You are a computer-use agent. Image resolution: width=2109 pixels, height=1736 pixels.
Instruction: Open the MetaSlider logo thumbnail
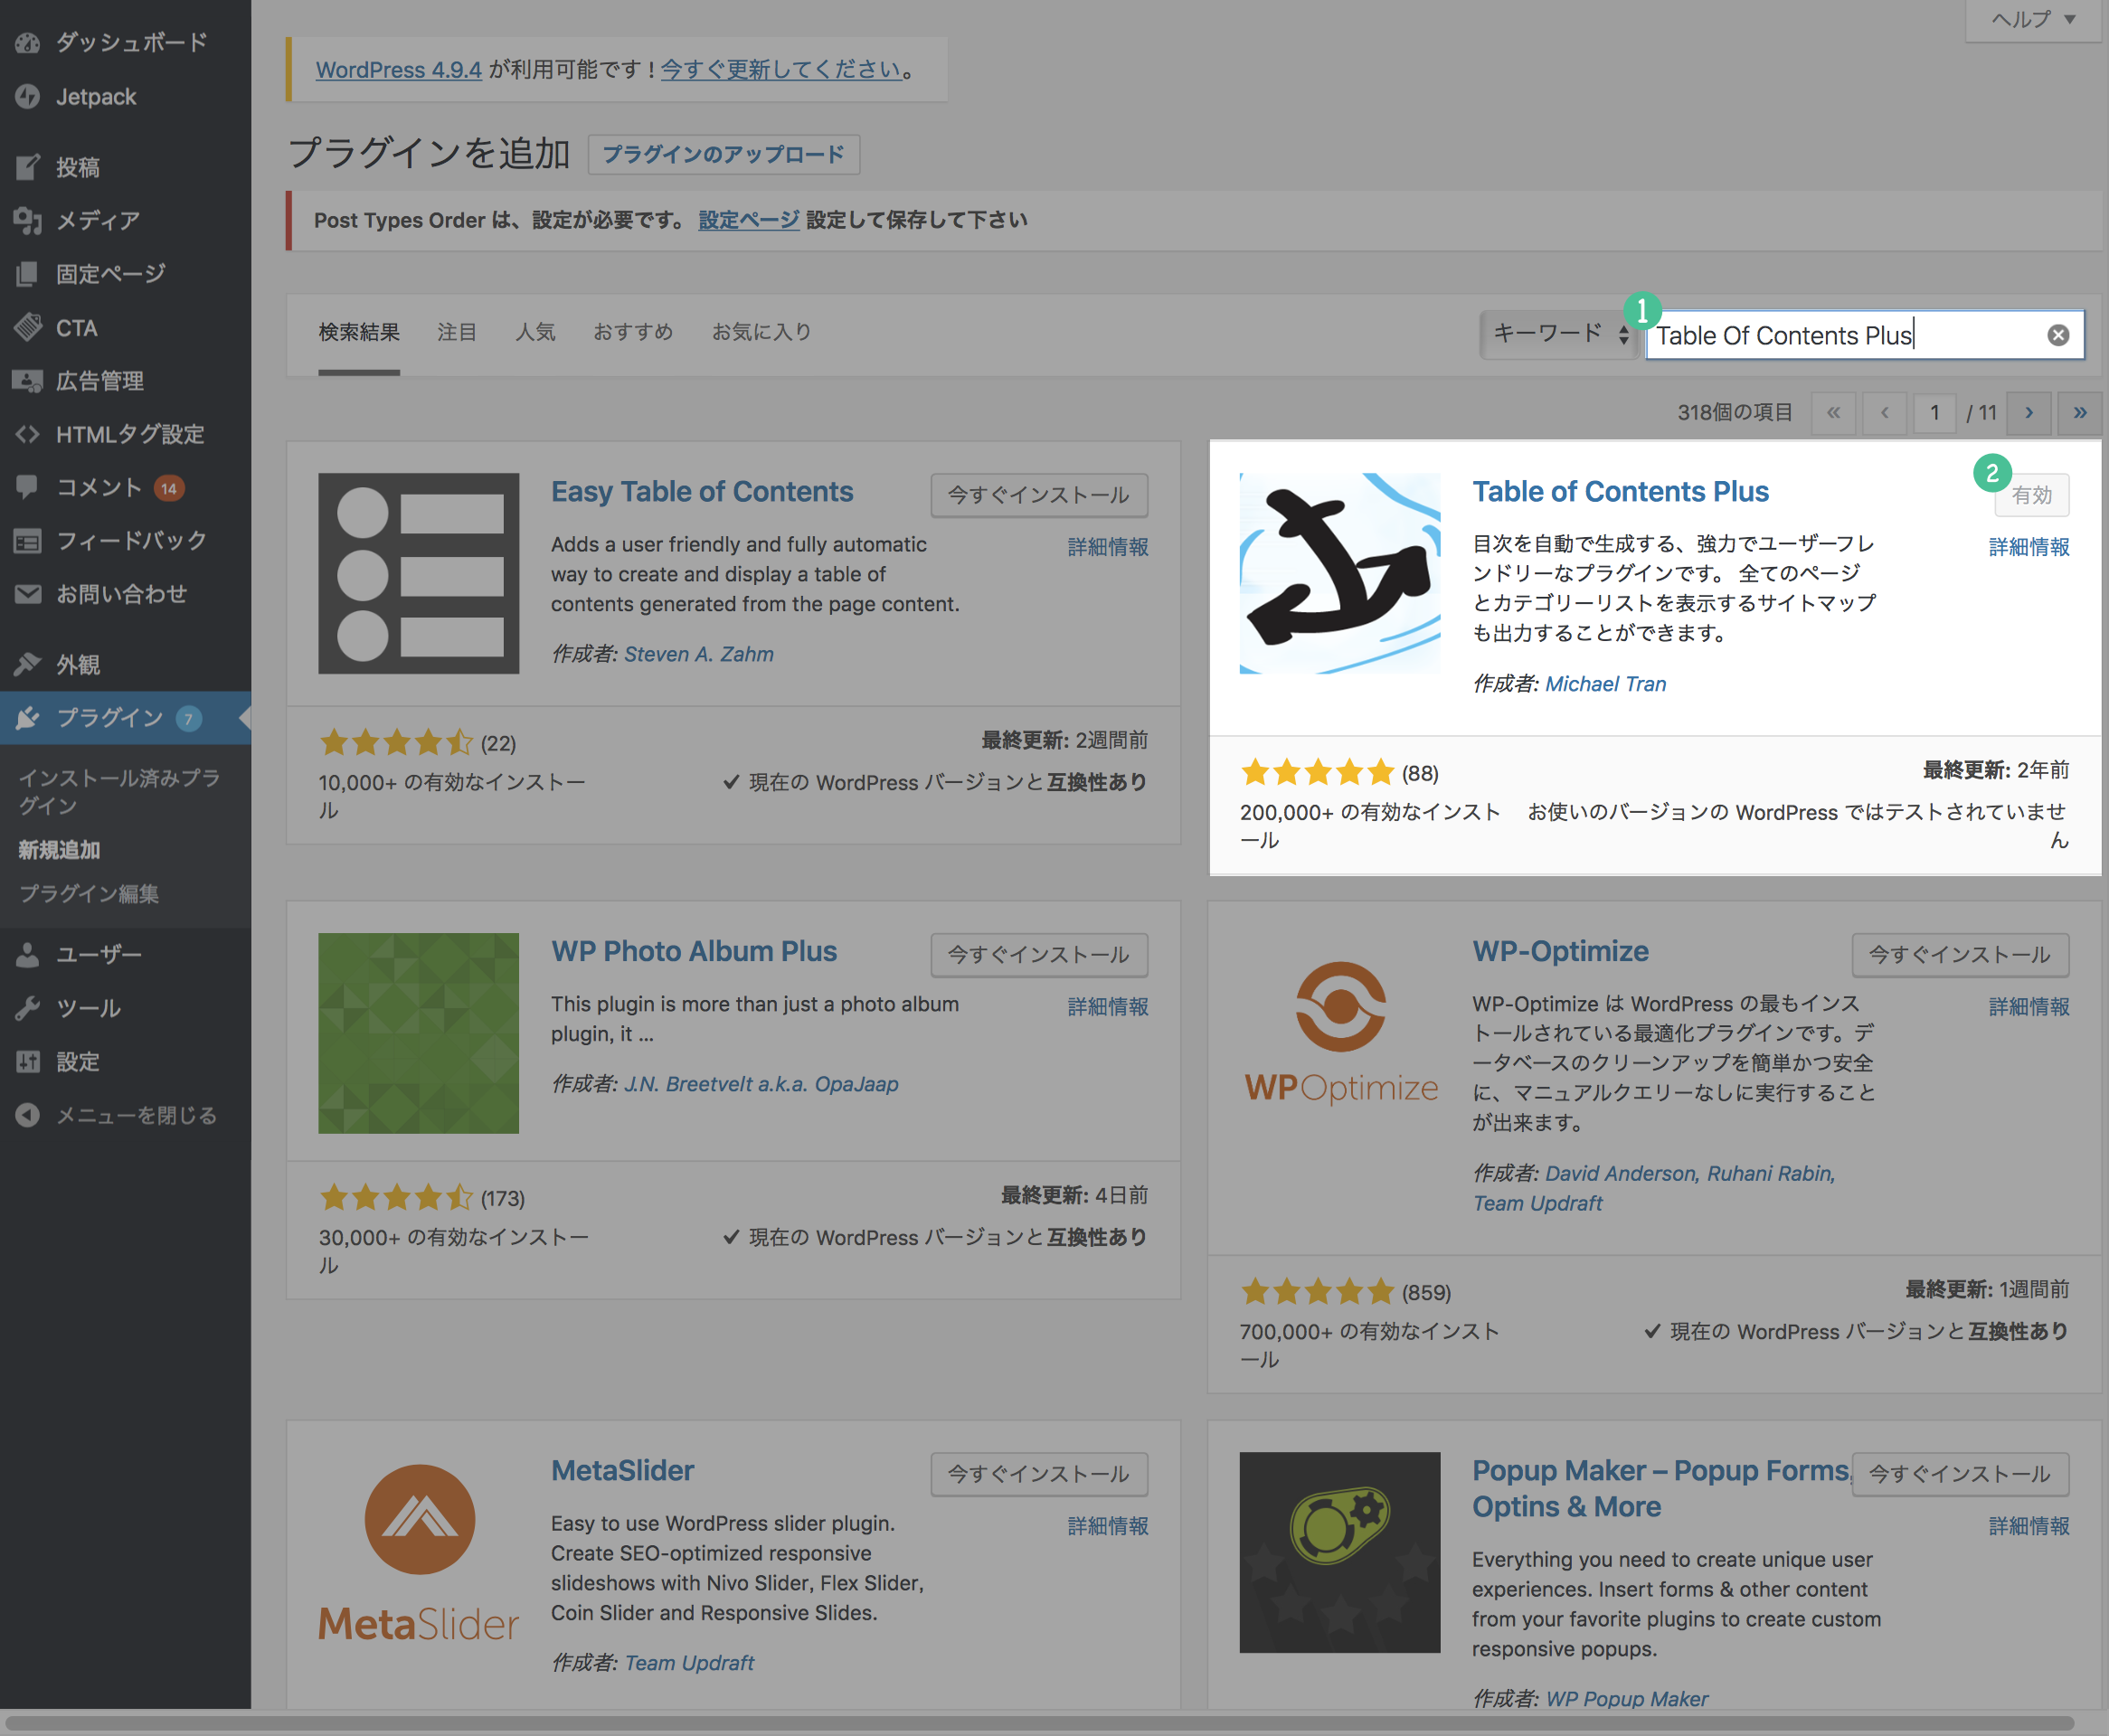pos(418,1552)
